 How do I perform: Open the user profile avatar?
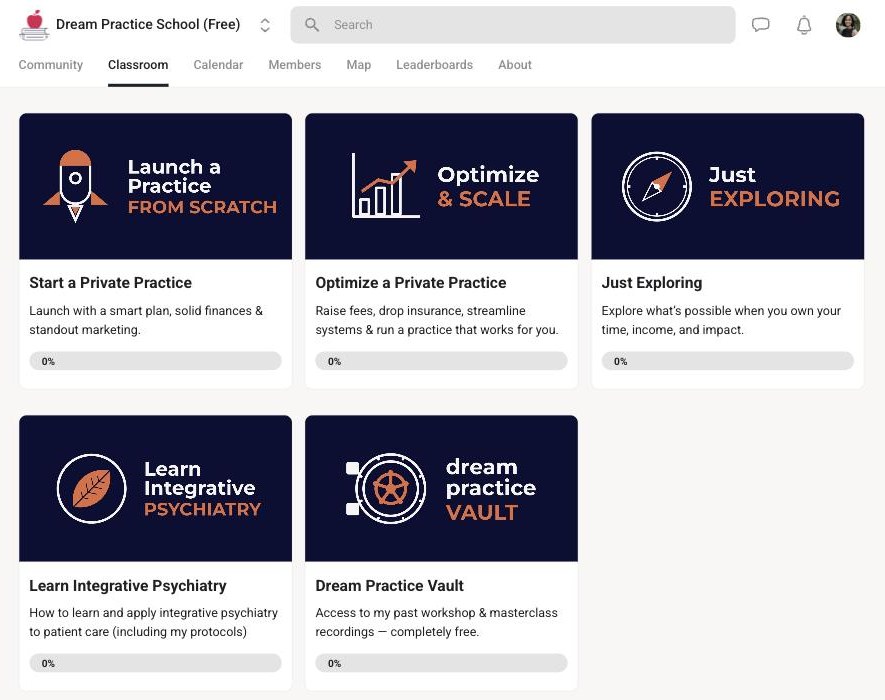(x=848, y=25)
